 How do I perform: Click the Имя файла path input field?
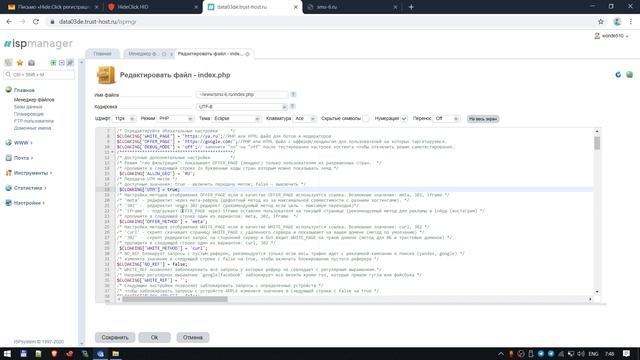[x=242, y=94]
